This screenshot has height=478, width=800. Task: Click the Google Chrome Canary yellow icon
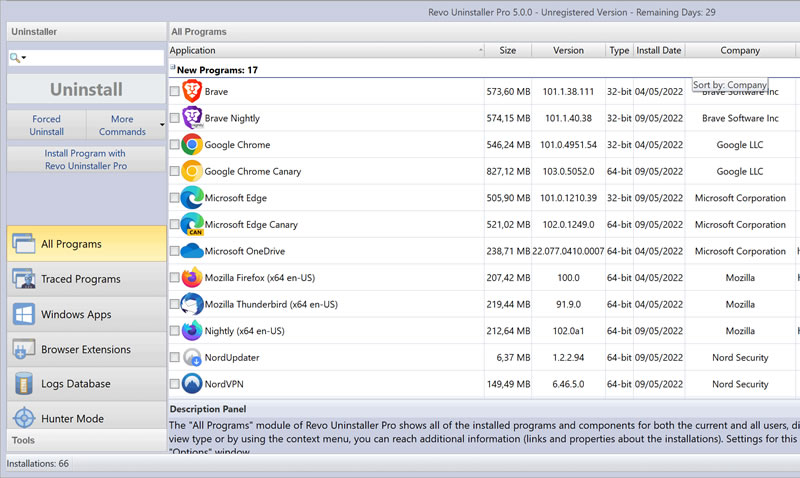[192, 171]
